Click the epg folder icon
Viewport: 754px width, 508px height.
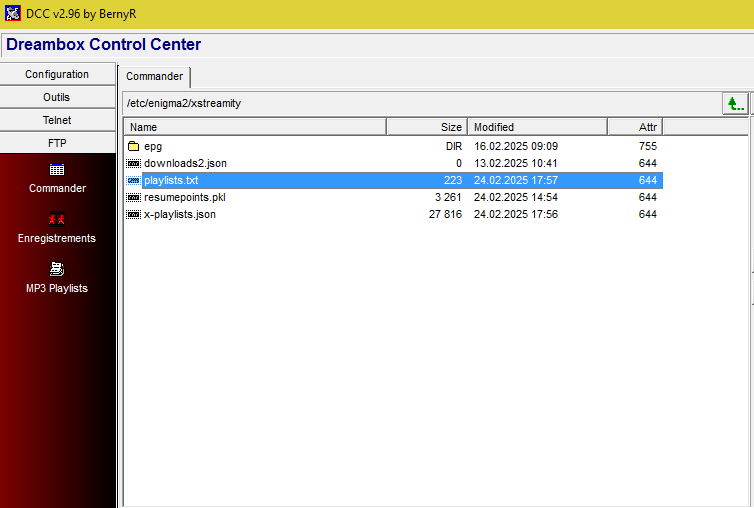[x=133, y=146]
